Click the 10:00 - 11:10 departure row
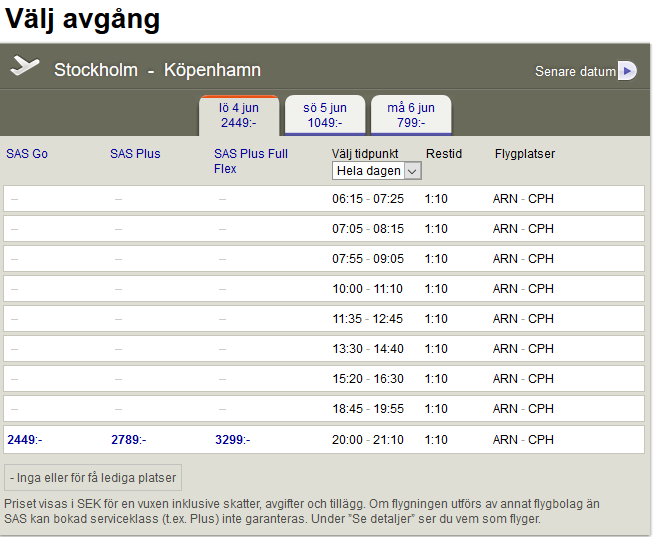The image size is (655, 537). [367, 289]
